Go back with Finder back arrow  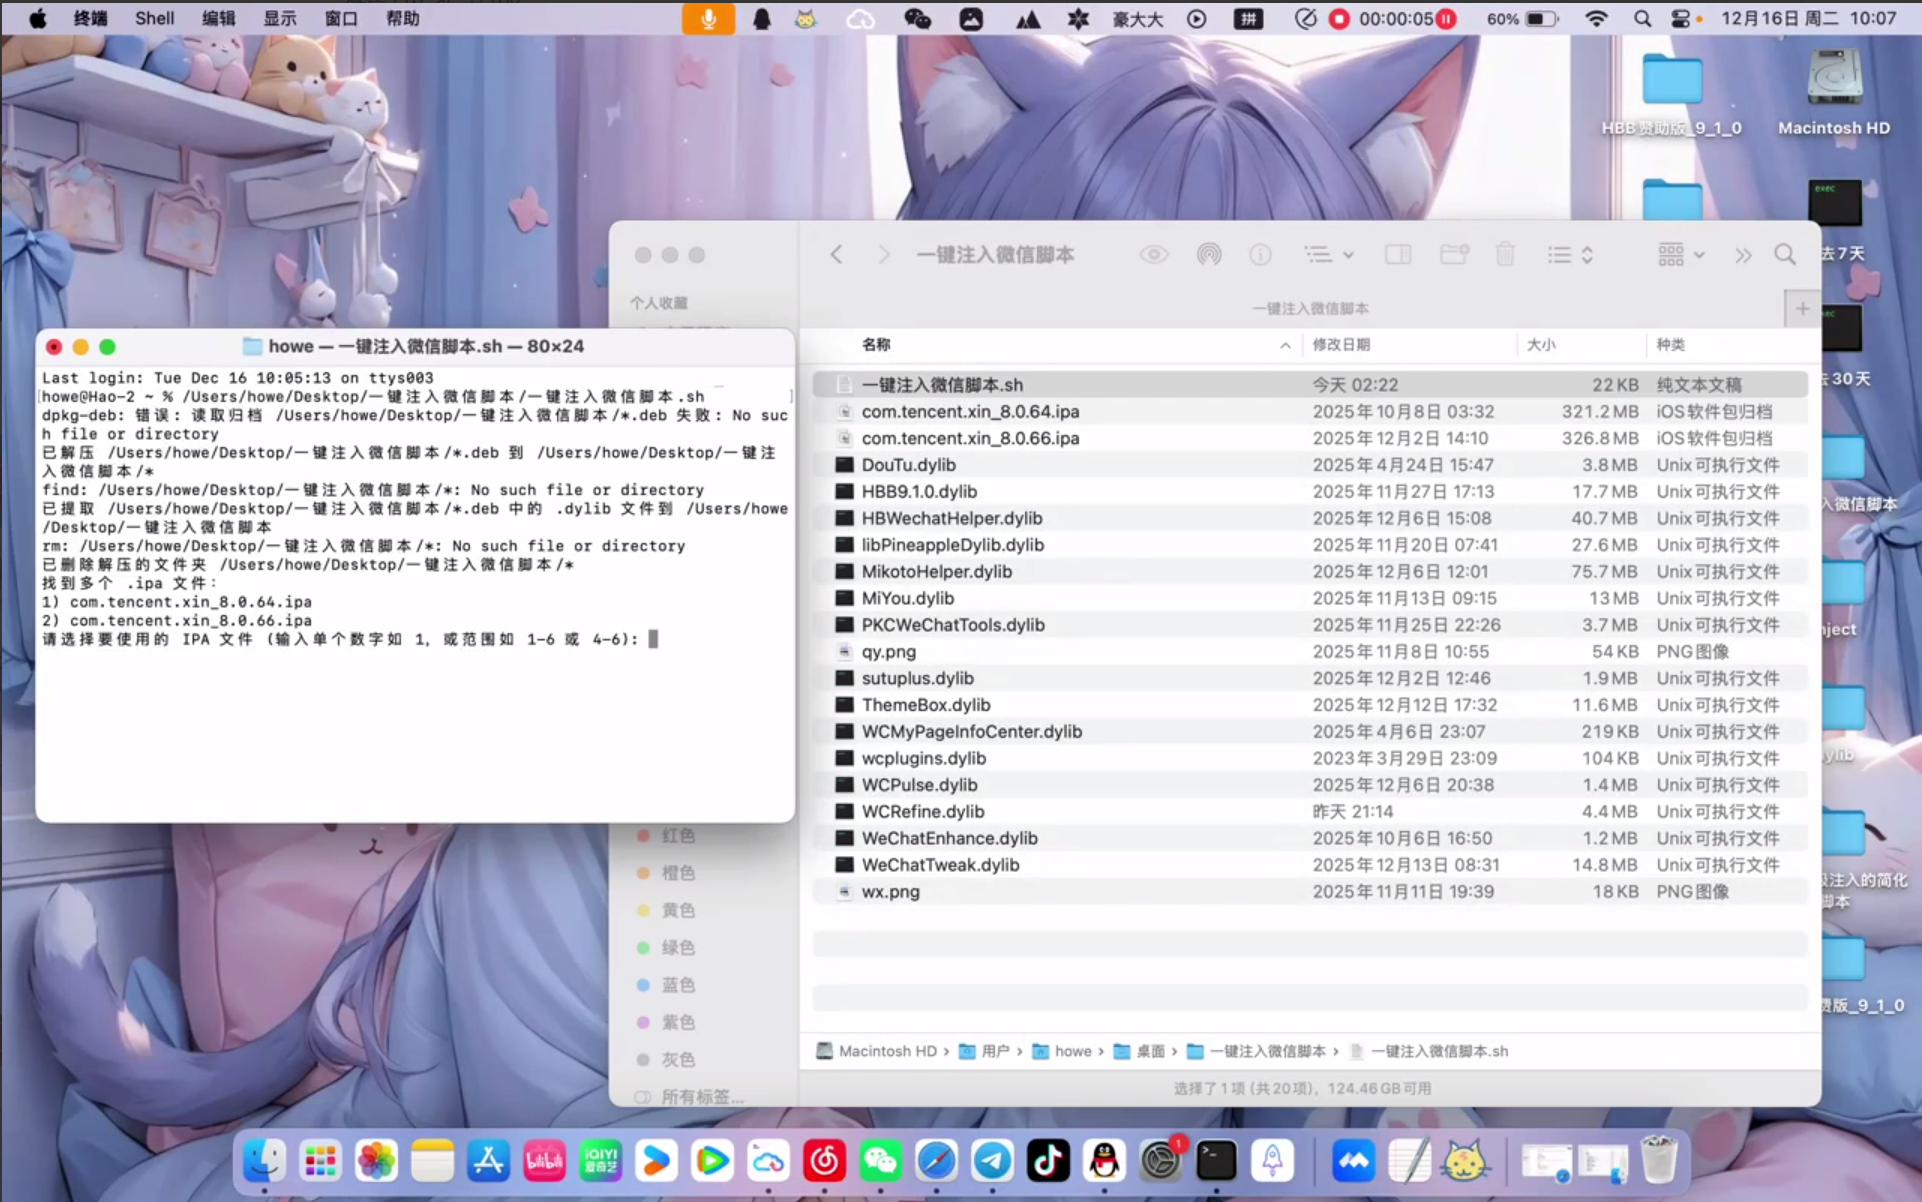[837, 255]
